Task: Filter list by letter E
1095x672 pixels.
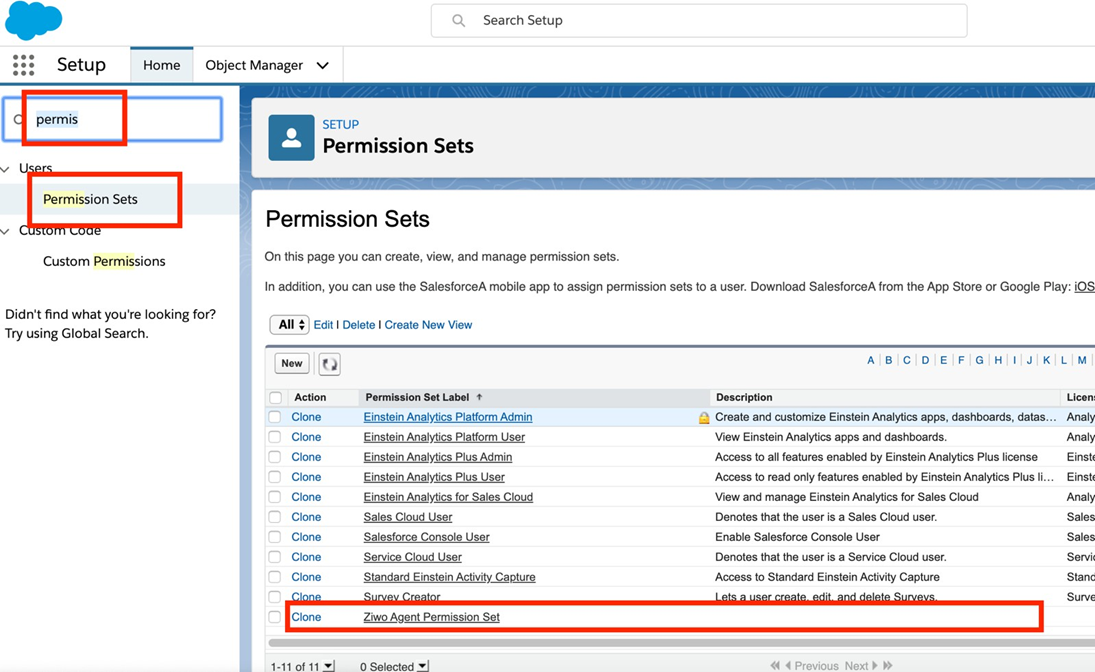Action: tap(943, 360)
